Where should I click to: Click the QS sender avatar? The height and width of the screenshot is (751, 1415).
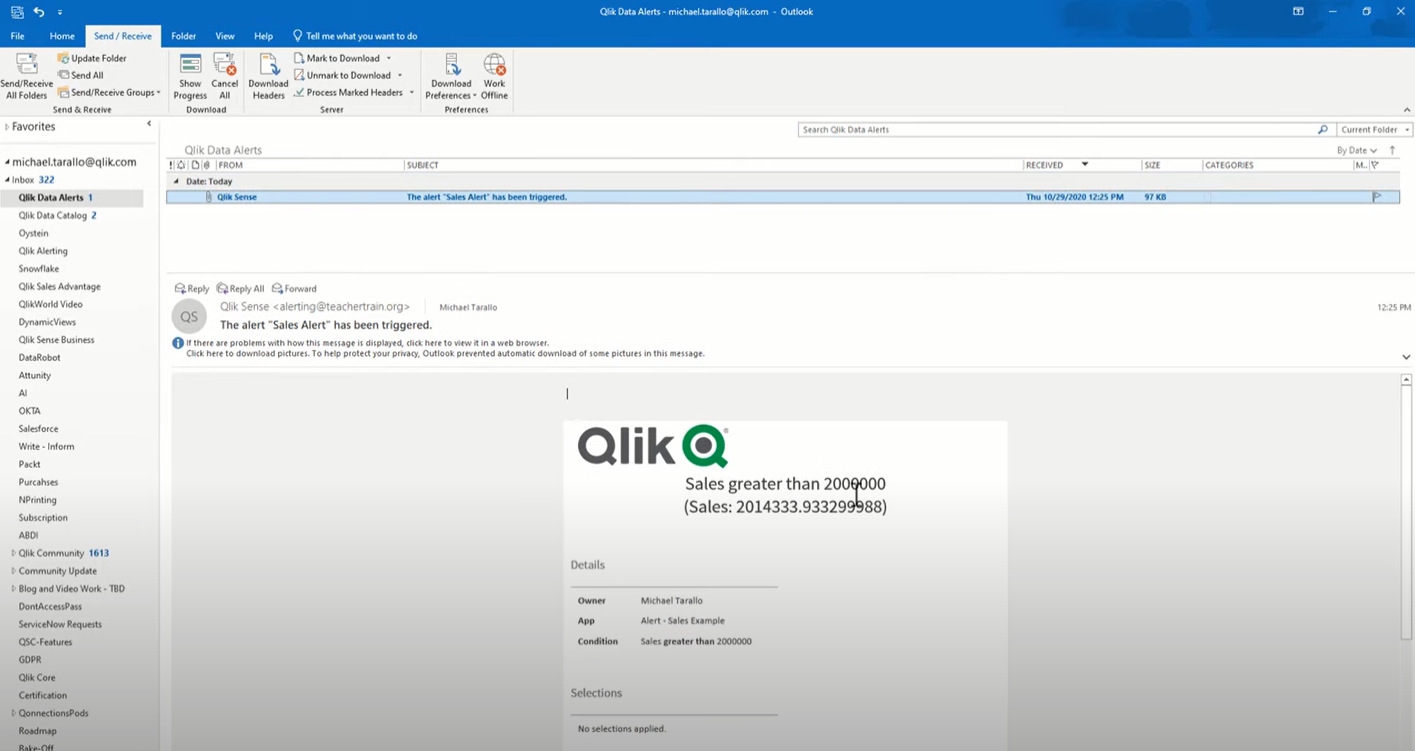[x=189, y=316]
